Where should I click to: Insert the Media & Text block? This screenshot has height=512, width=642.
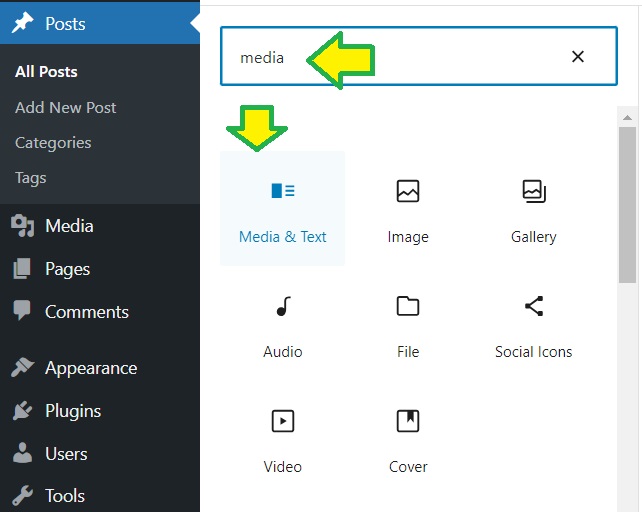283,208
